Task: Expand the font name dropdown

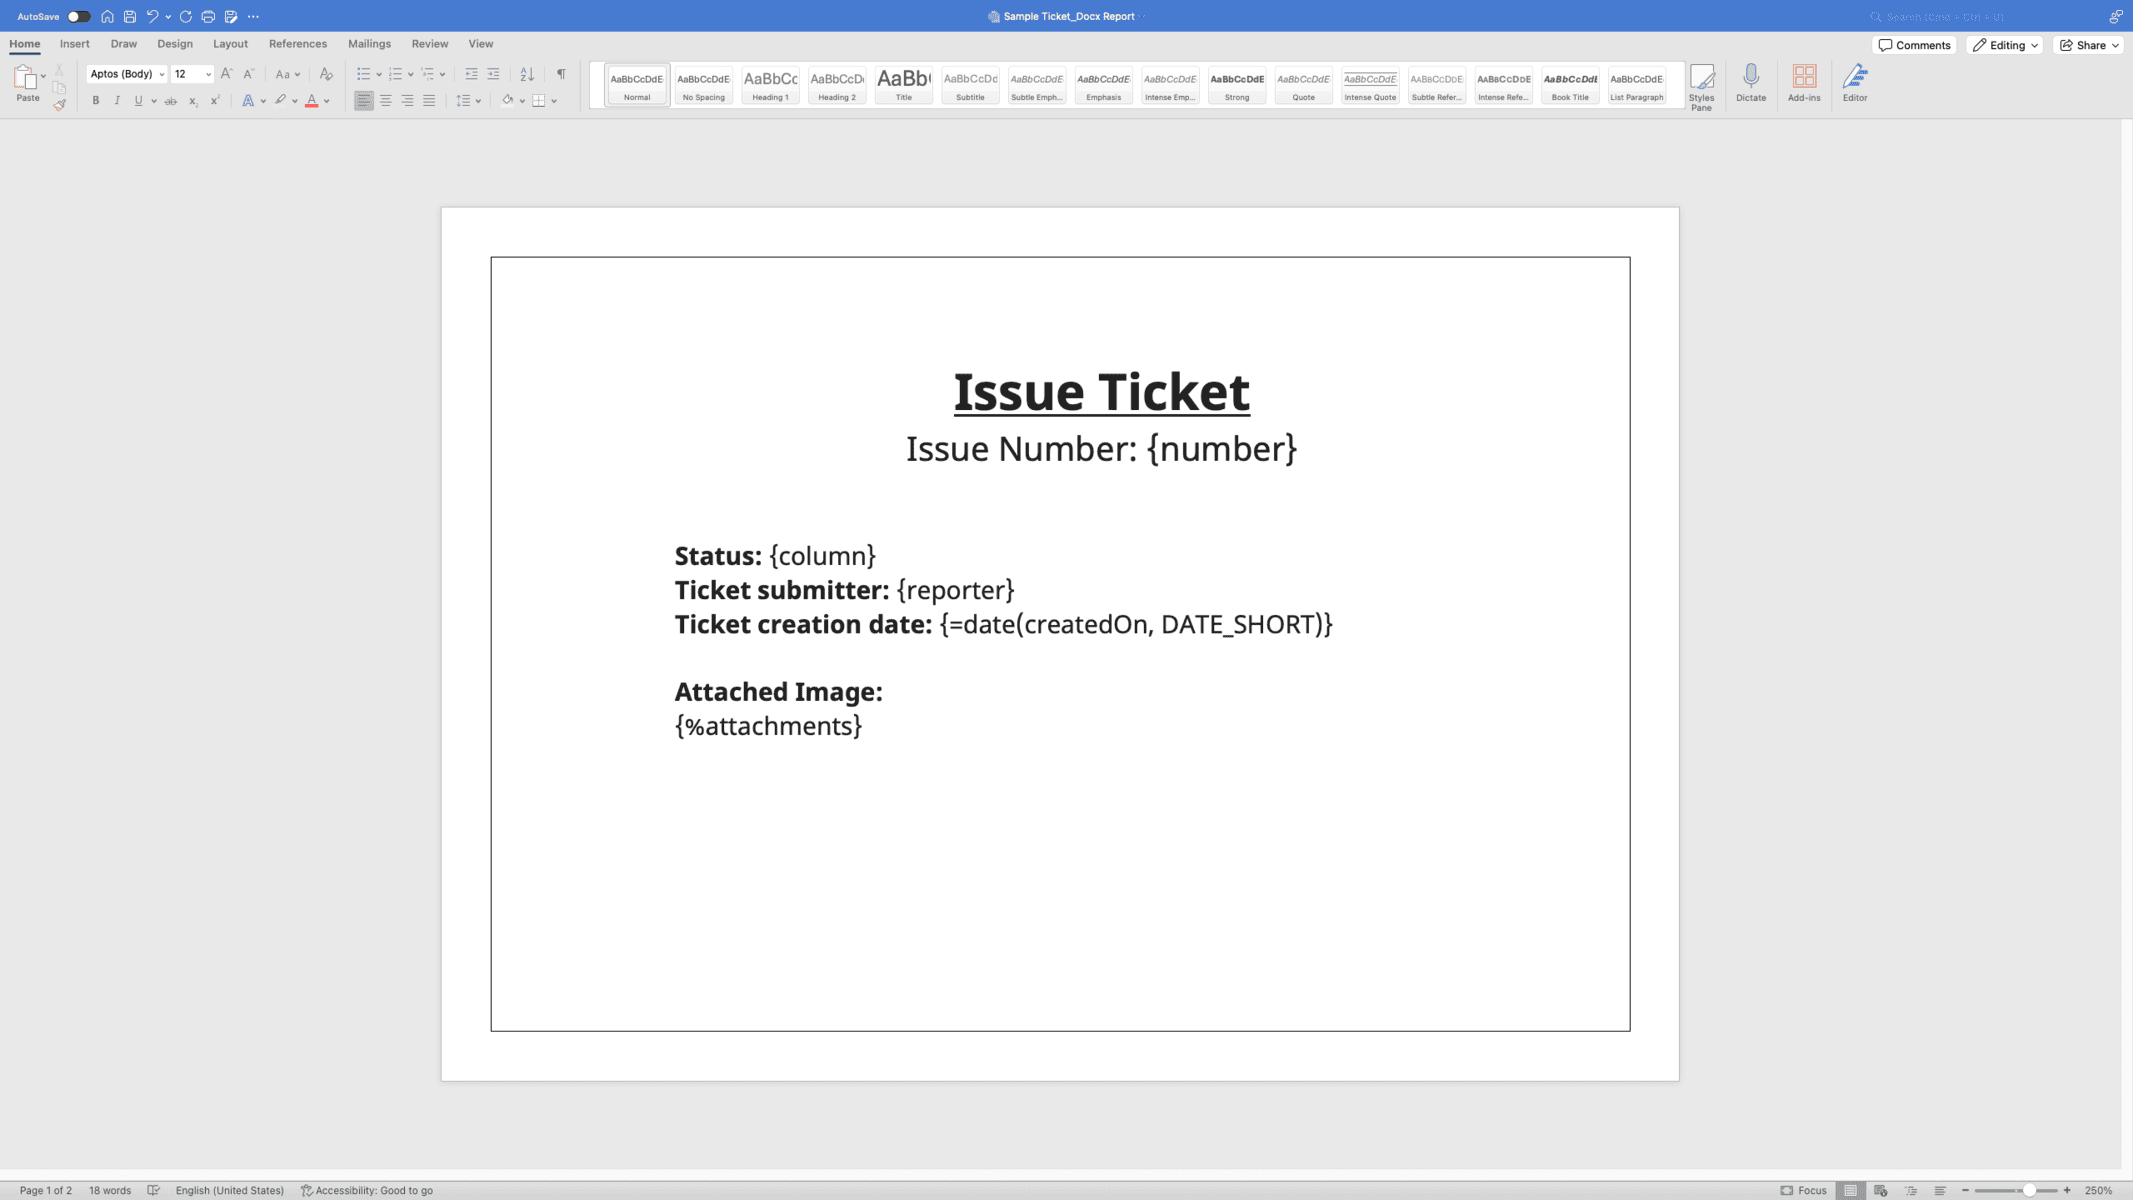Action: [162, 74]
